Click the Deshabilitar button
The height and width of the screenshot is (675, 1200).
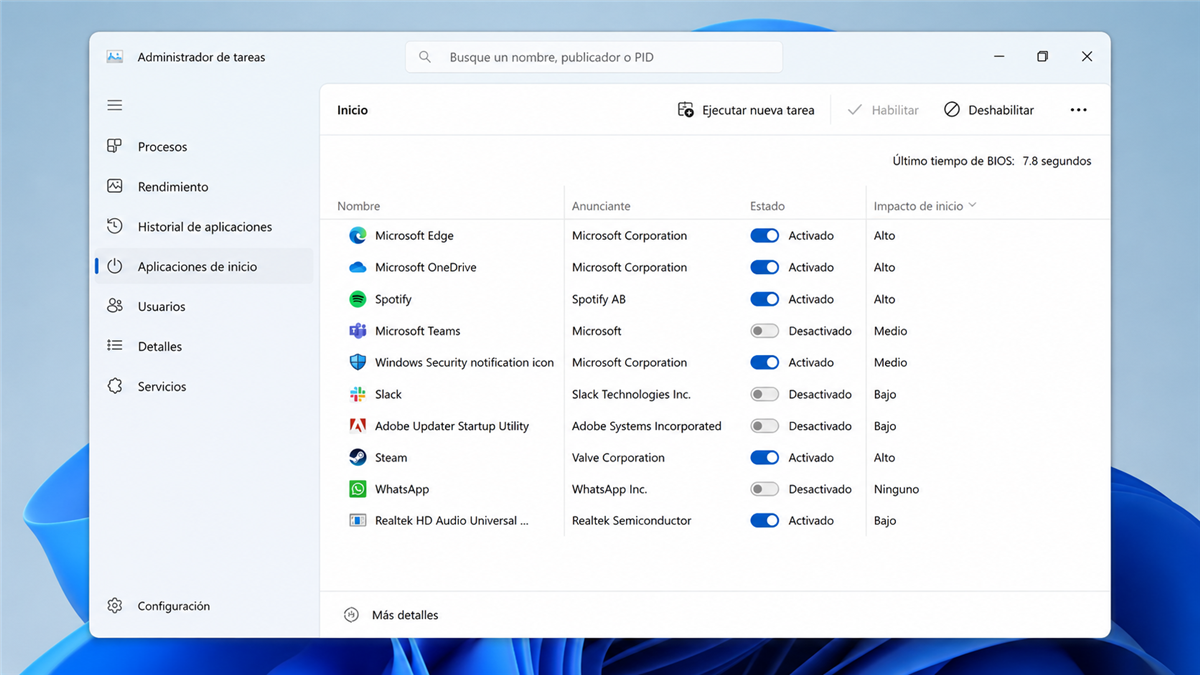(989, 110)
